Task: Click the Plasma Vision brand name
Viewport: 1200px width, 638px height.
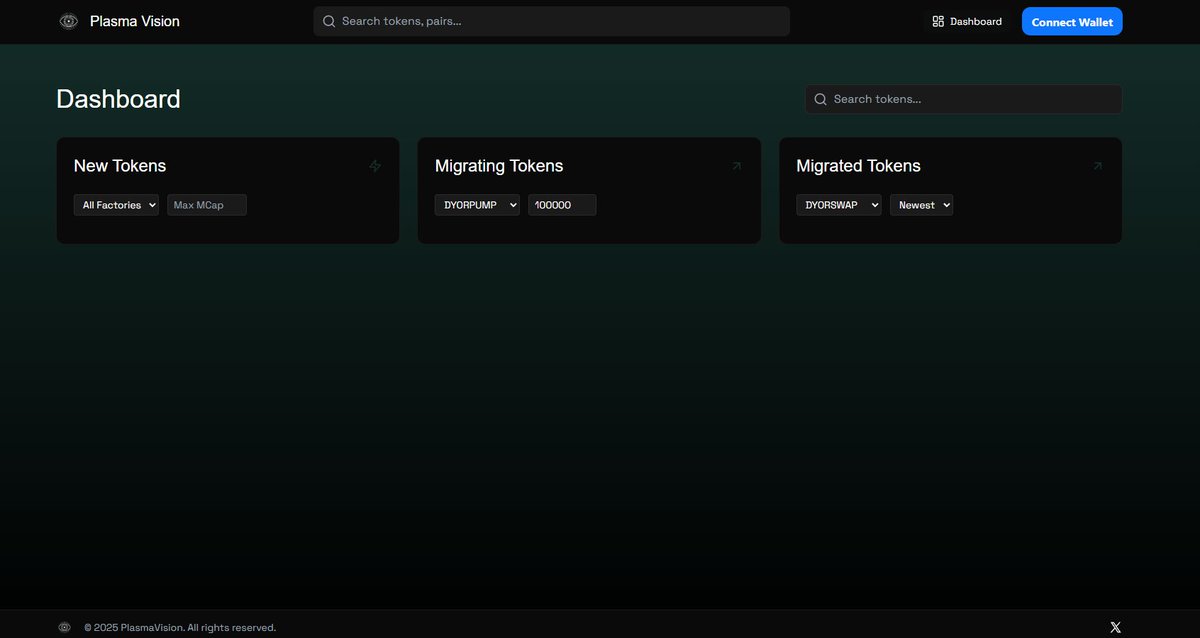Action: point(135,21)
